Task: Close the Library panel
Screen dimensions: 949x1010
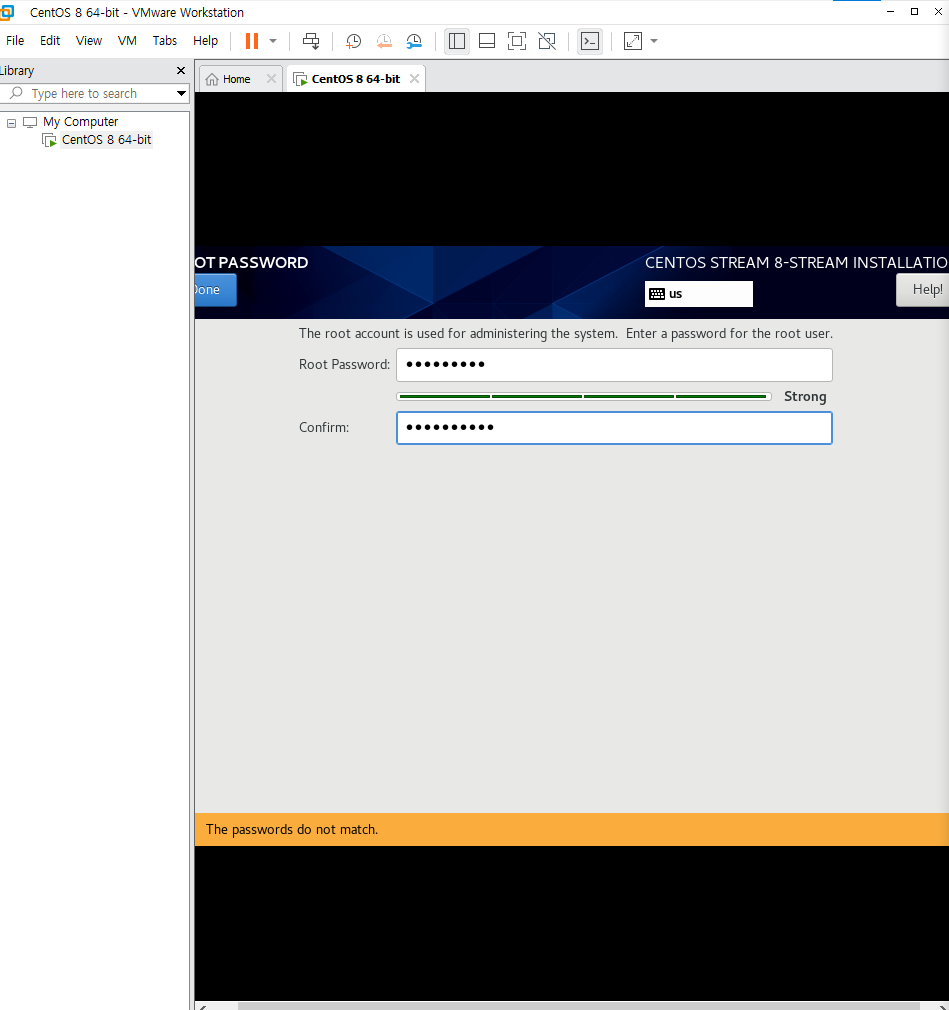Action: pyautogui.click(x=181, y=71)
